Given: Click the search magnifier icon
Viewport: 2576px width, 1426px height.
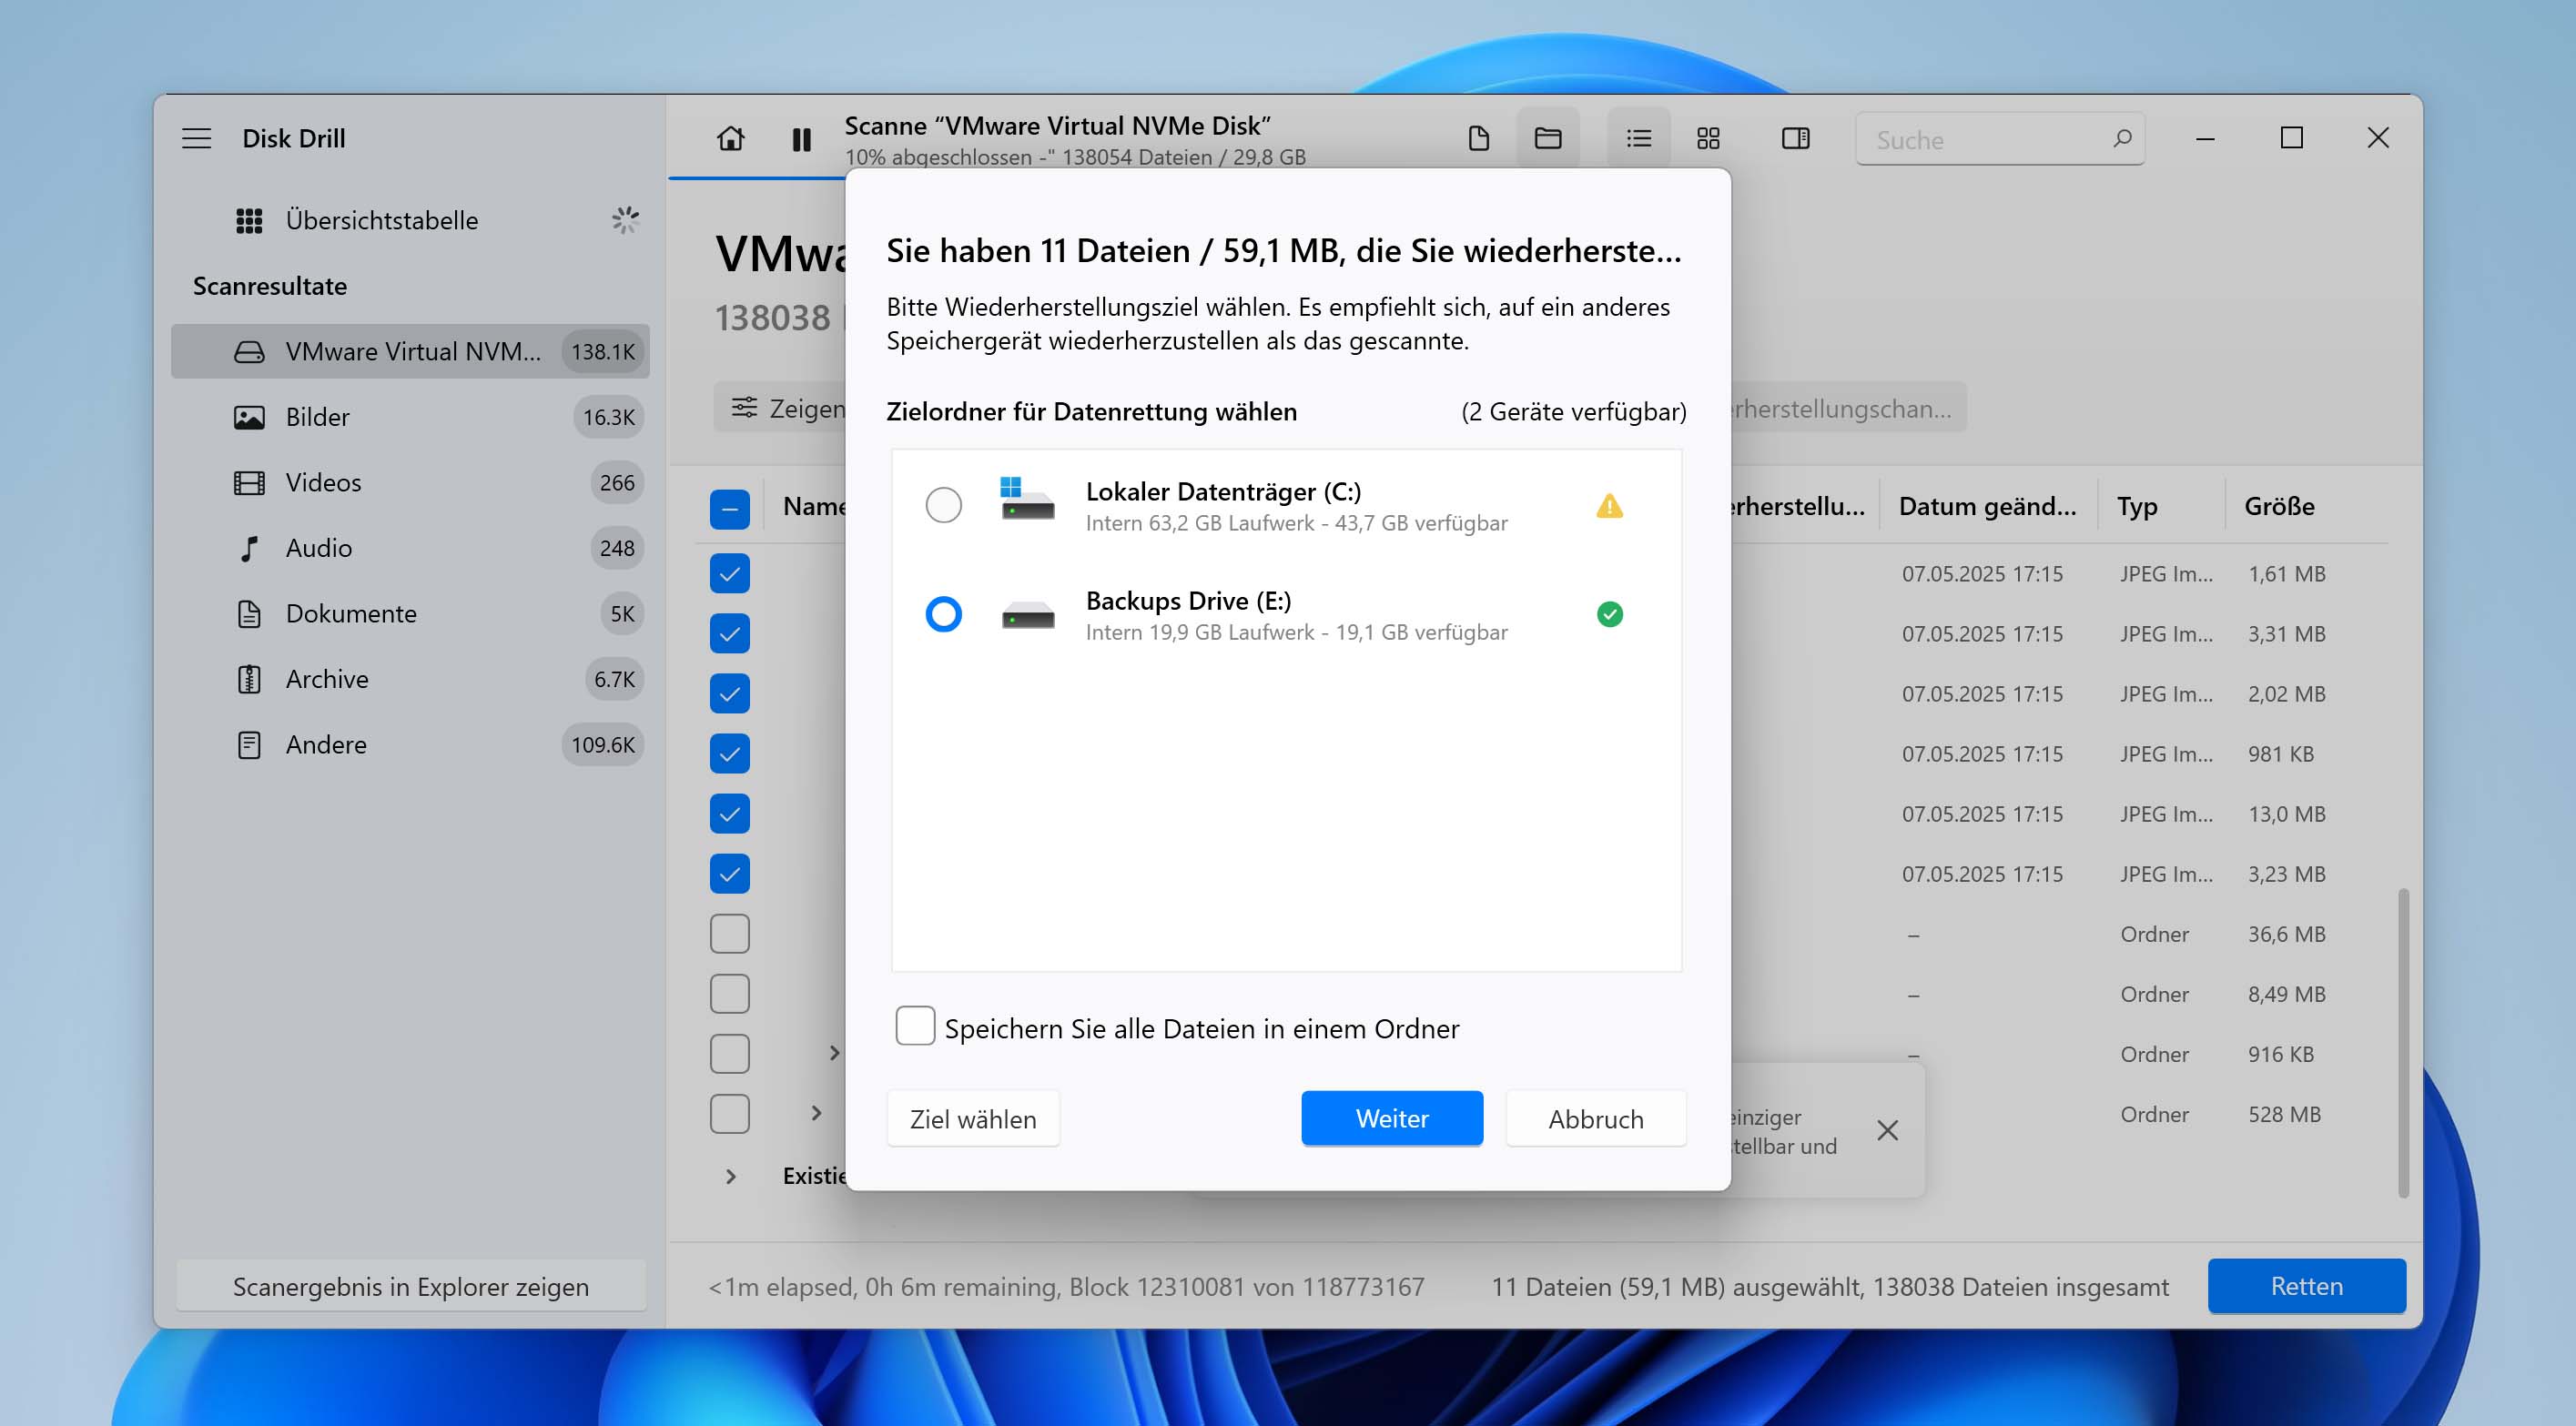Looking at the screenshot, I should (x=2121, y=138).
